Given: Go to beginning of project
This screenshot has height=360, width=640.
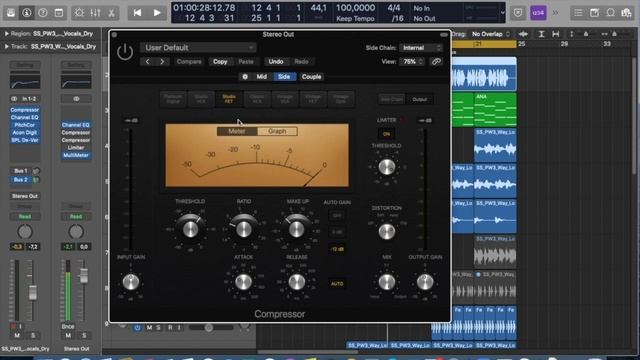Looking at the screenshot, I should click(x=138, y=13).
